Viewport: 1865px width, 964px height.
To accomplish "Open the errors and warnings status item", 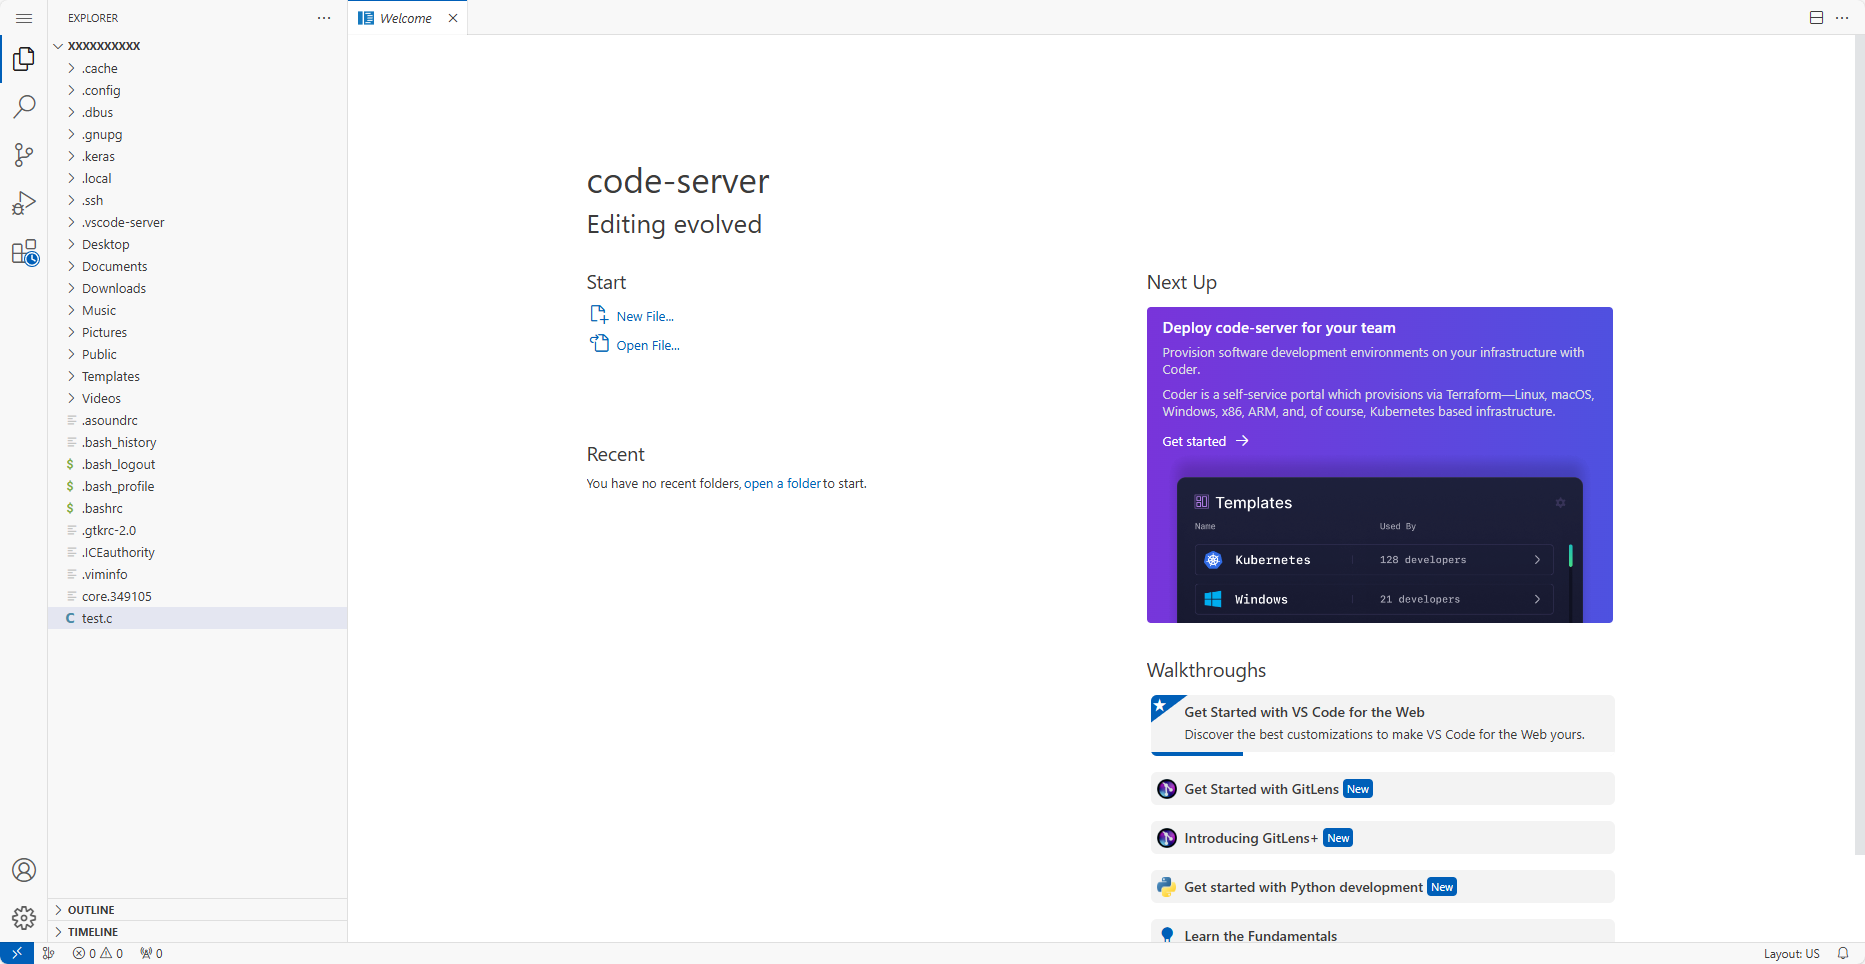I will click(x=98, y=953).
